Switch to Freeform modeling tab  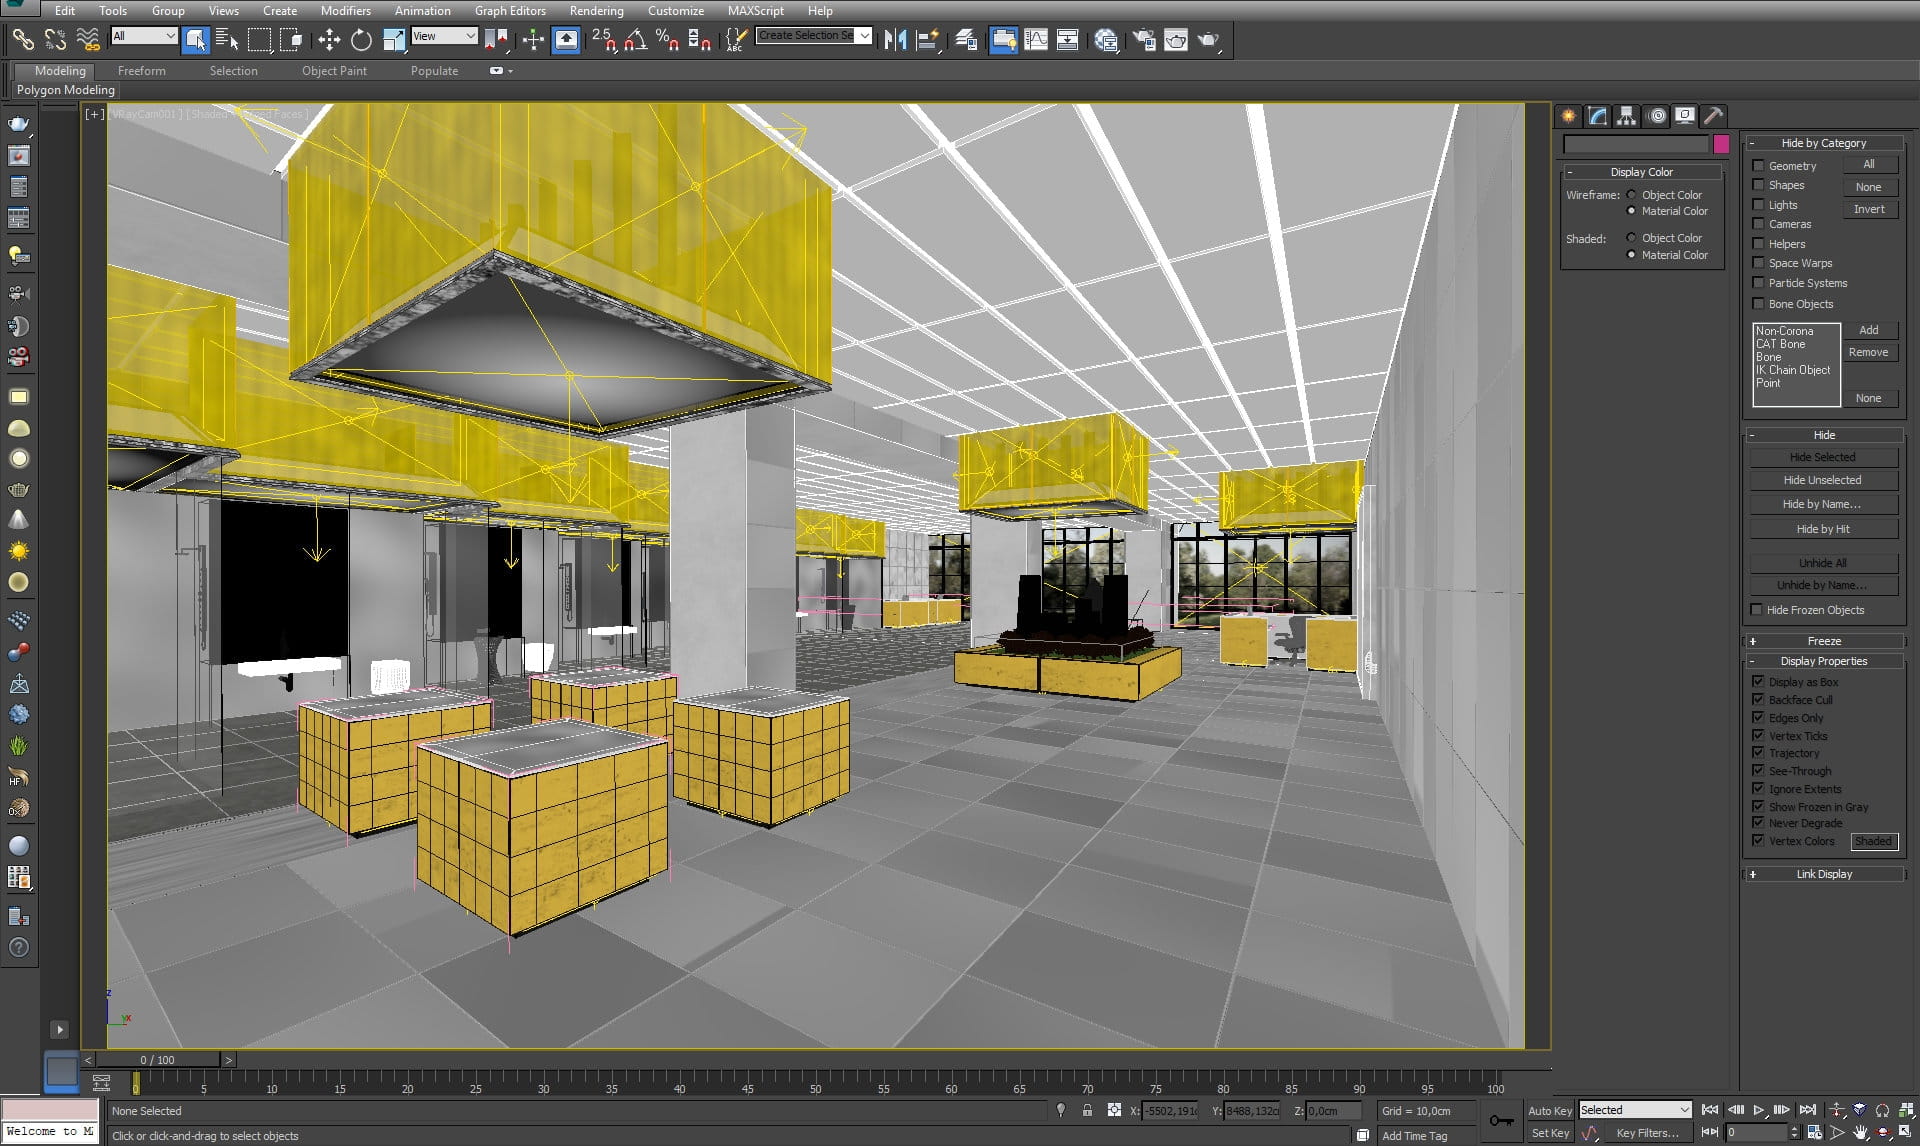click(x=140, y=70)
